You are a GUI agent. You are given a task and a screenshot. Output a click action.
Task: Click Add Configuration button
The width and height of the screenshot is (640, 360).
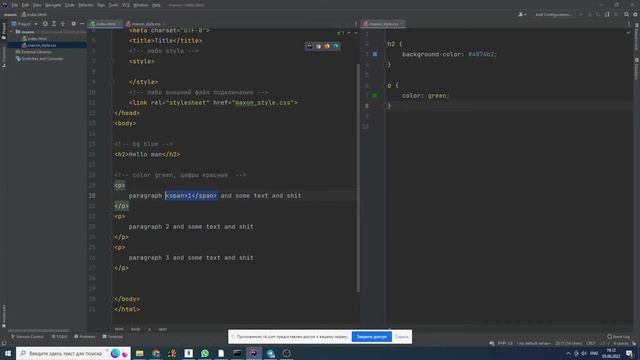tap(553, 14)
